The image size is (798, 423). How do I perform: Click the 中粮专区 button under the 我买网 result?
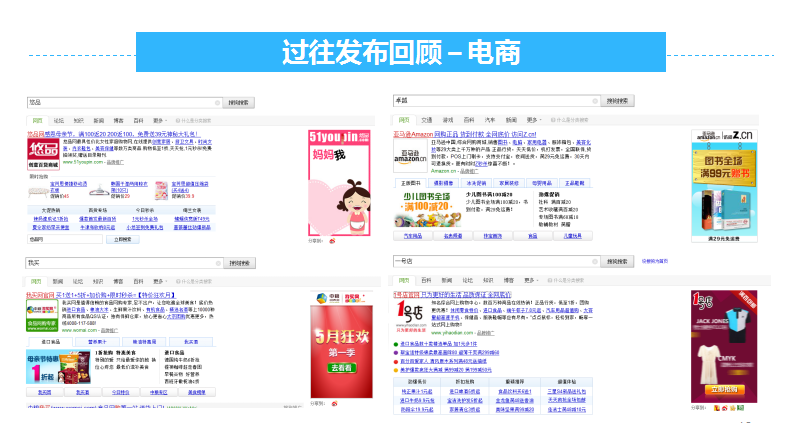[159, 392]
